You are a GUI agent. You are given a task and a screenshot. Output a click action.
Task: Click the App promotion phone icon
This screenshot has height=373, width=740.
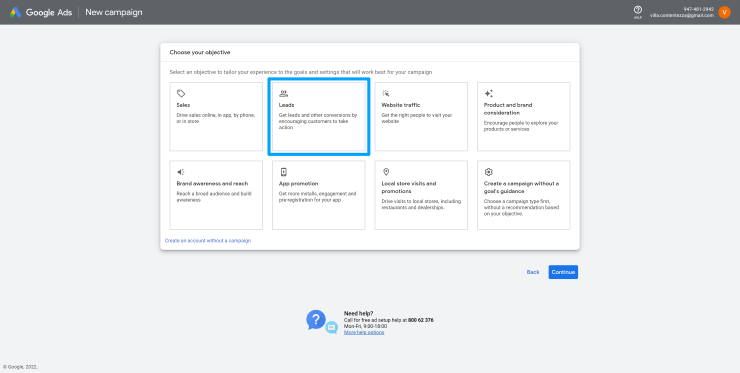pos(283,172)
